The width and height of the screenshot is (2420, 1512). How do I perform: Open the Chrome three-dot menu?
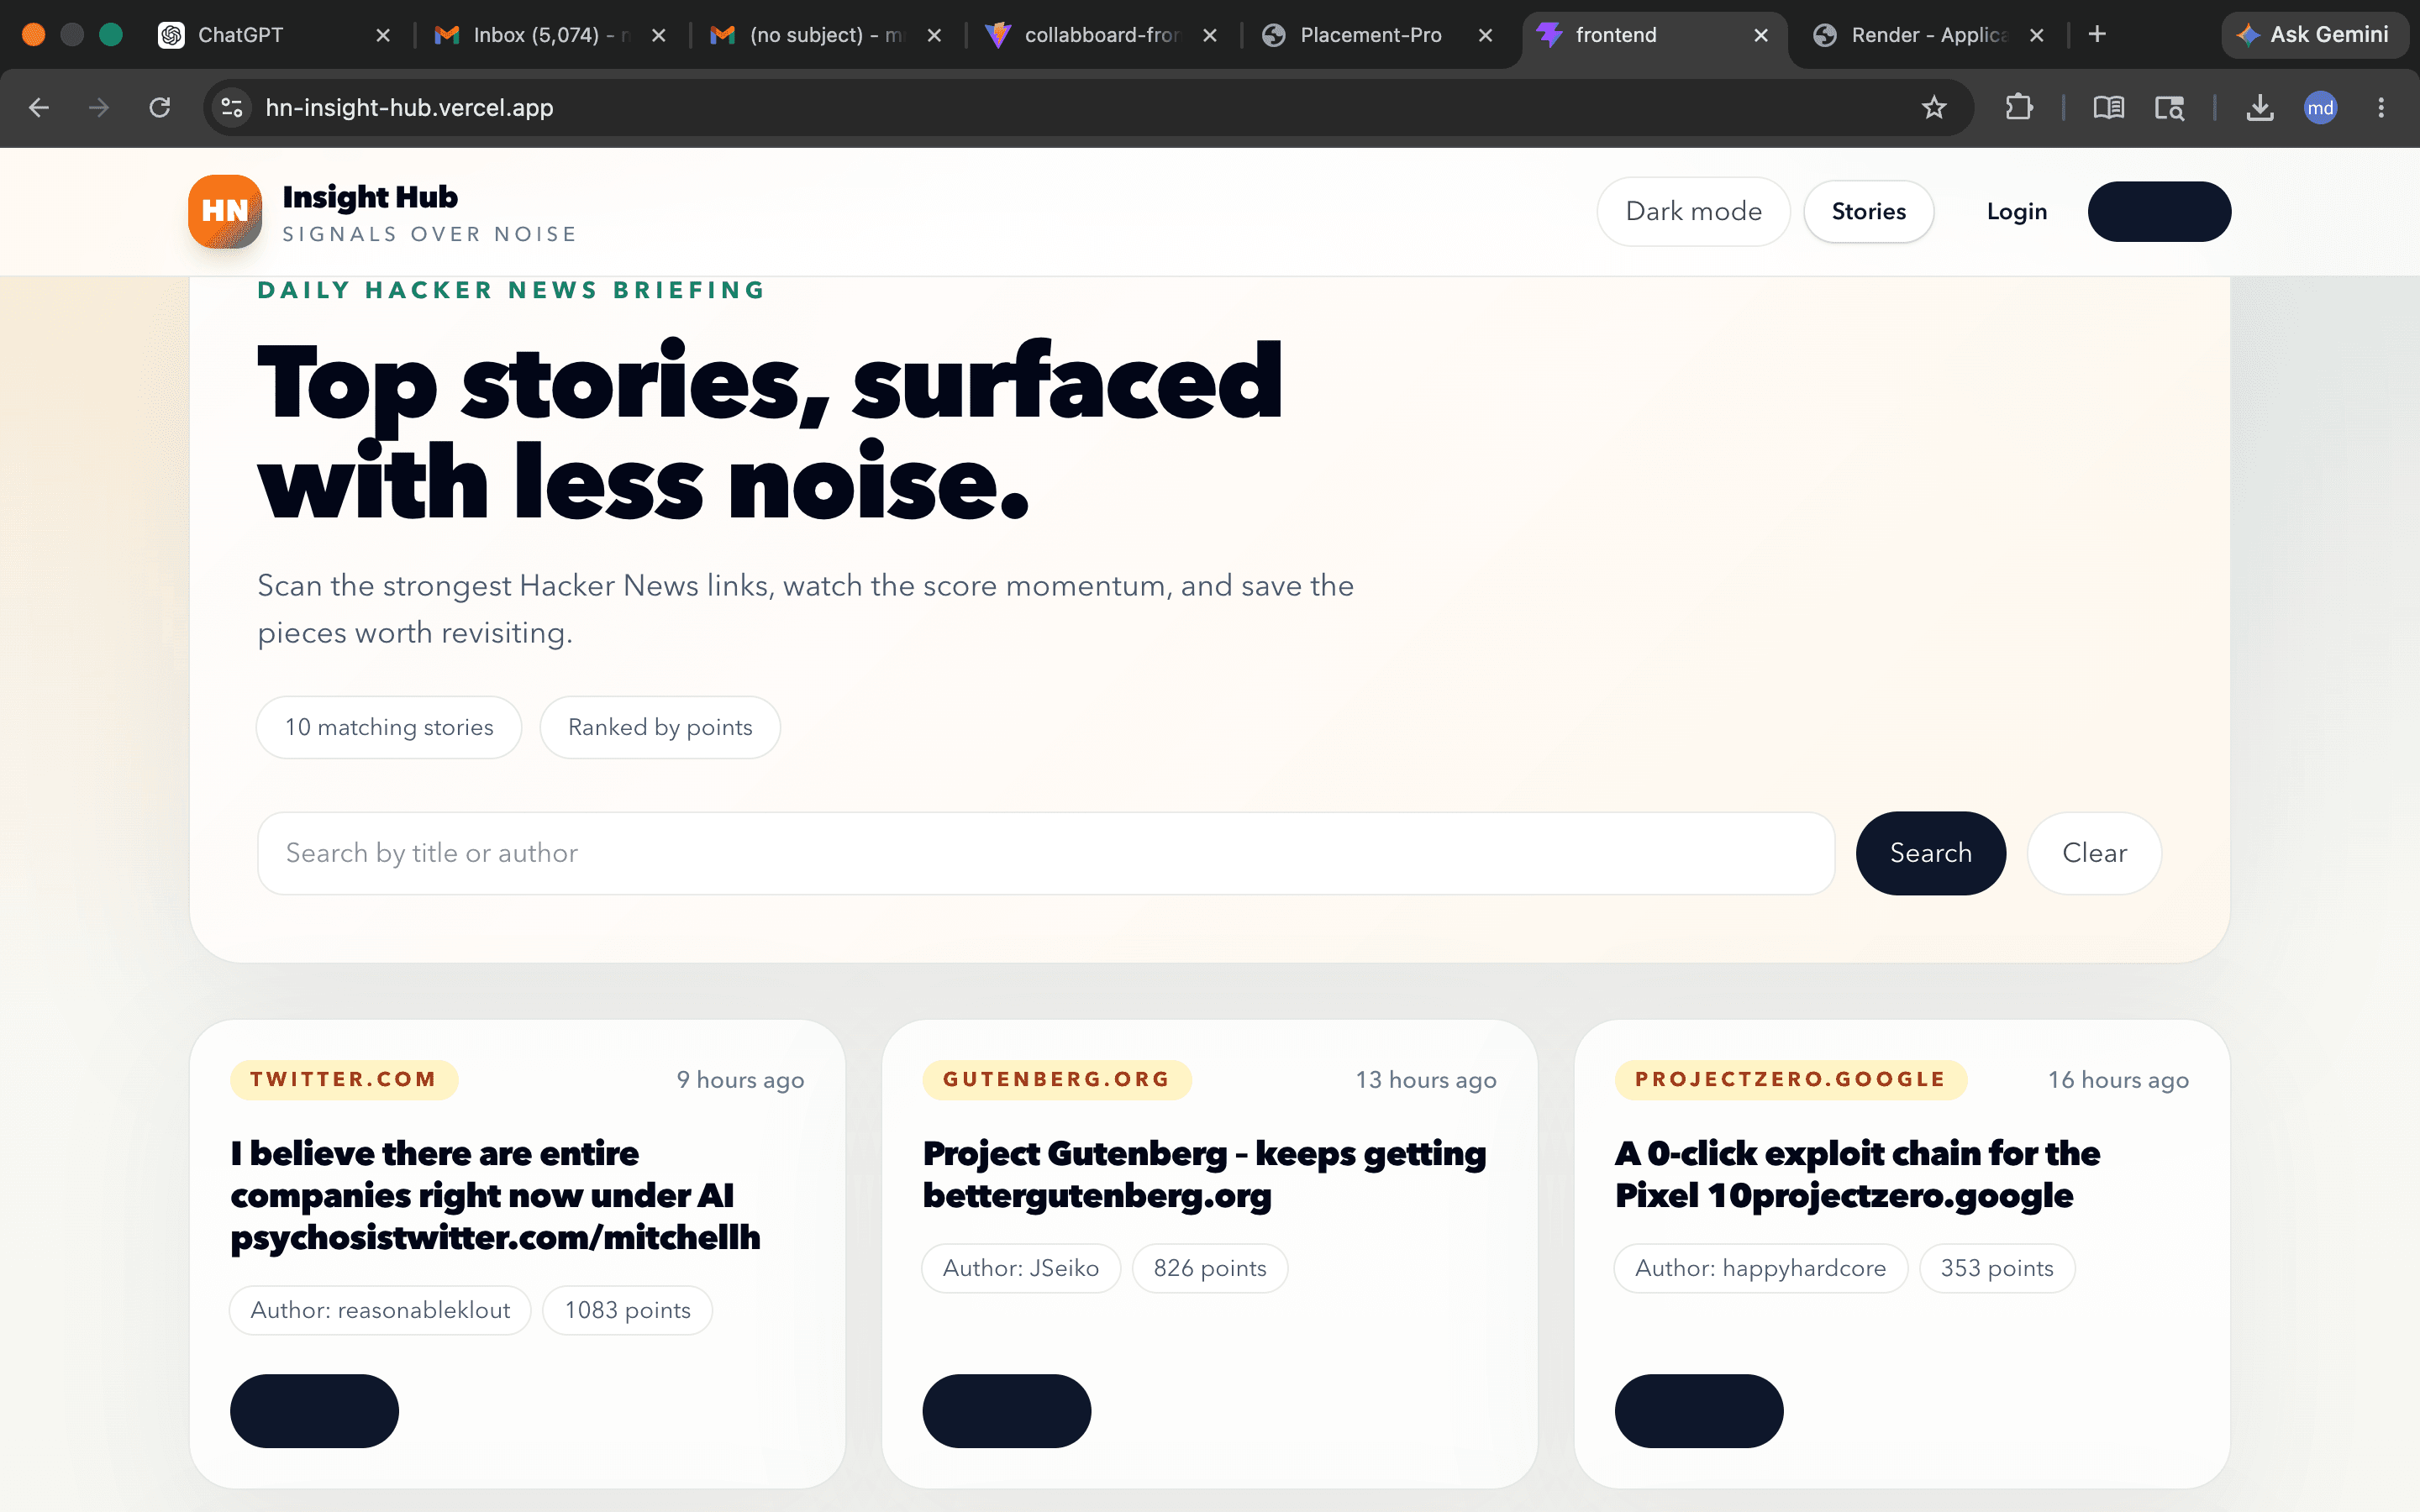tap(2381, 107)
